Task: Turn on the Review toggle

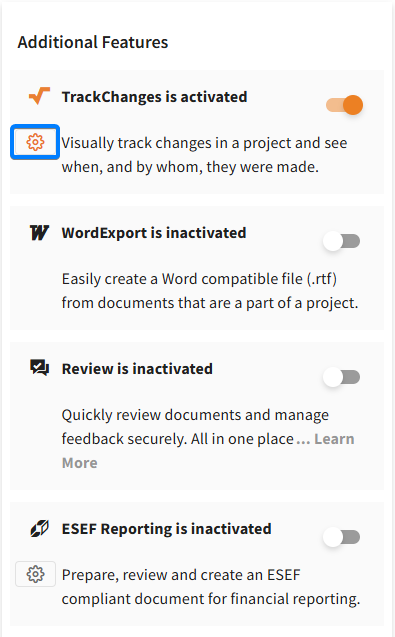Action: (341, 377)
